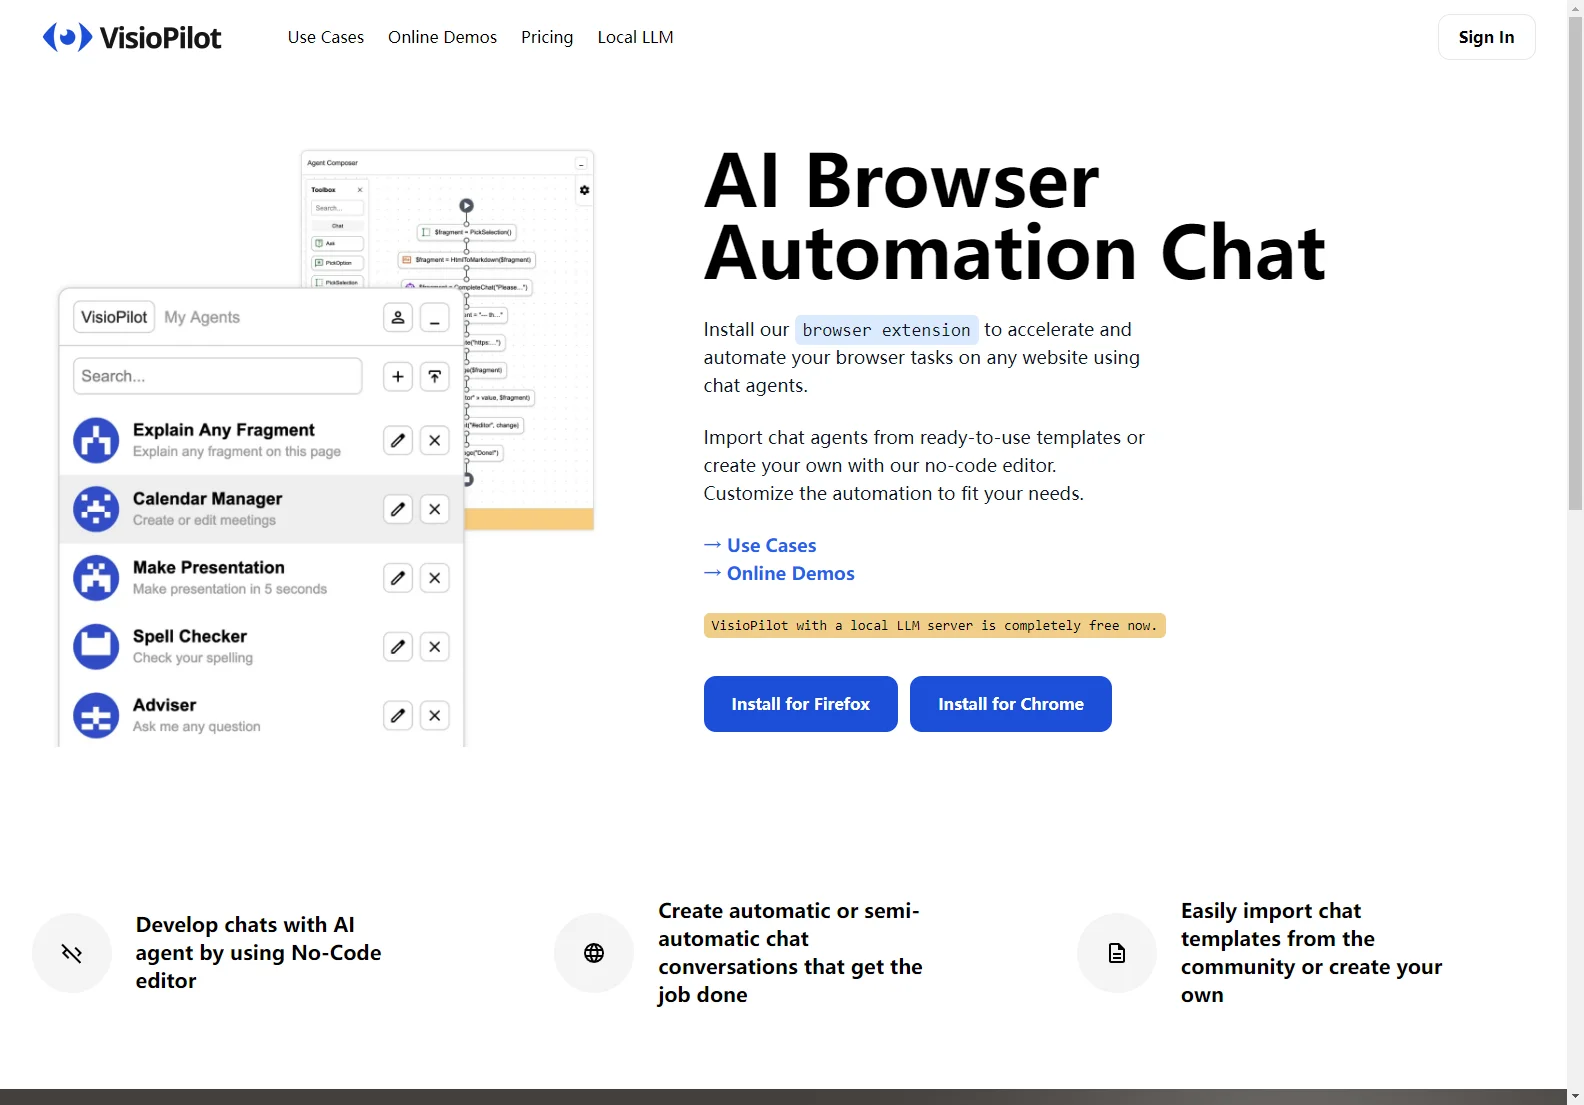Click the user profile icon in panel
The image size is (1584, 1105).
point(398,318)
